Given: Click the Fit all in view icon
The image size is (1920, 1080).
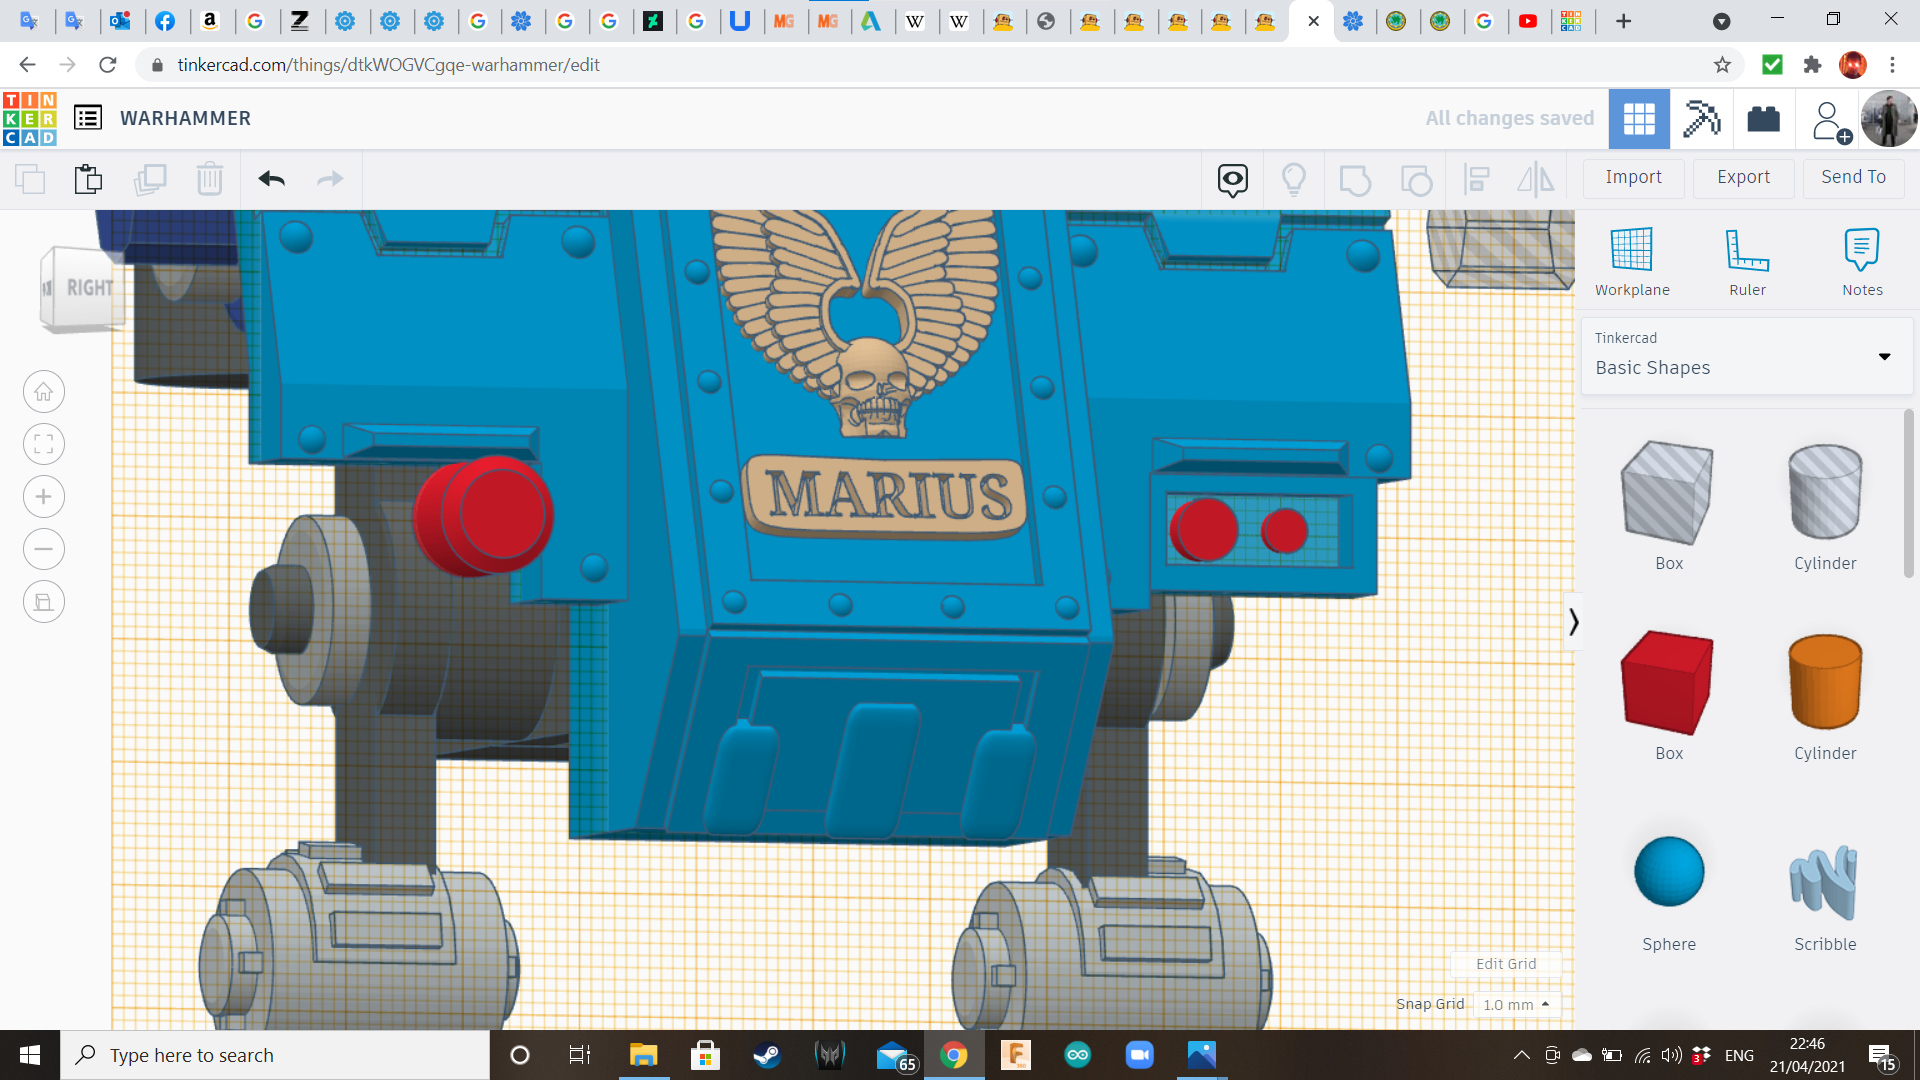Looking at the screenshot, I should tap(44, 444).
